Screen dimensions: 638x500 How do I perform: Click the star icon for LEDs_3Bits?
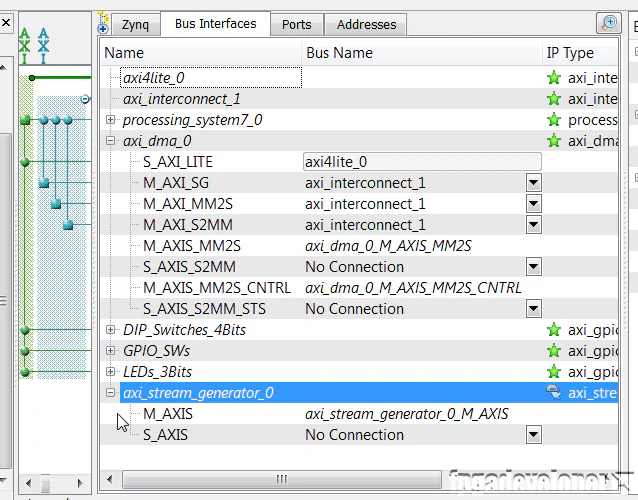(553, 372)
